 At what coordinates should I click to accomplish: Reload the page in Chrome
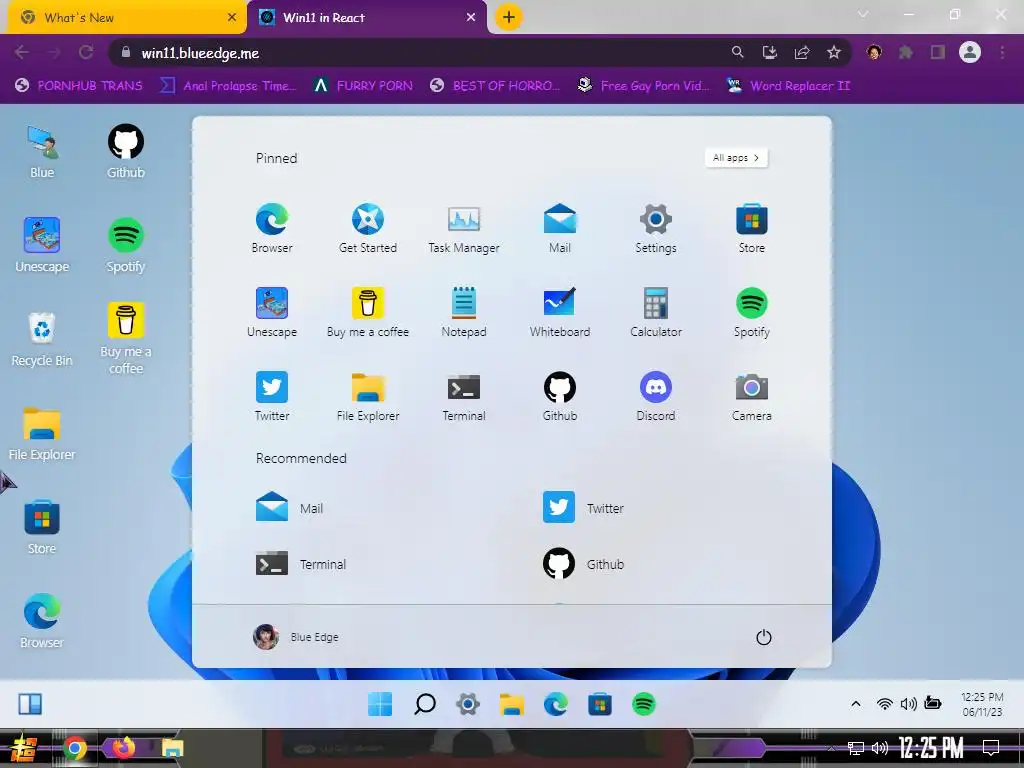pos(86,52)
